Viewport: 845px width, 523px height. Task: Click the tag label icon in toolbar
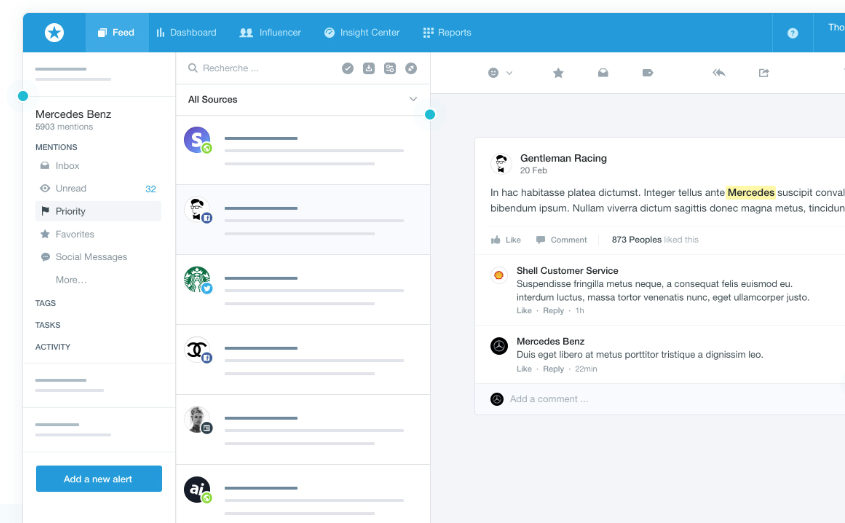(x=648, y=73)
